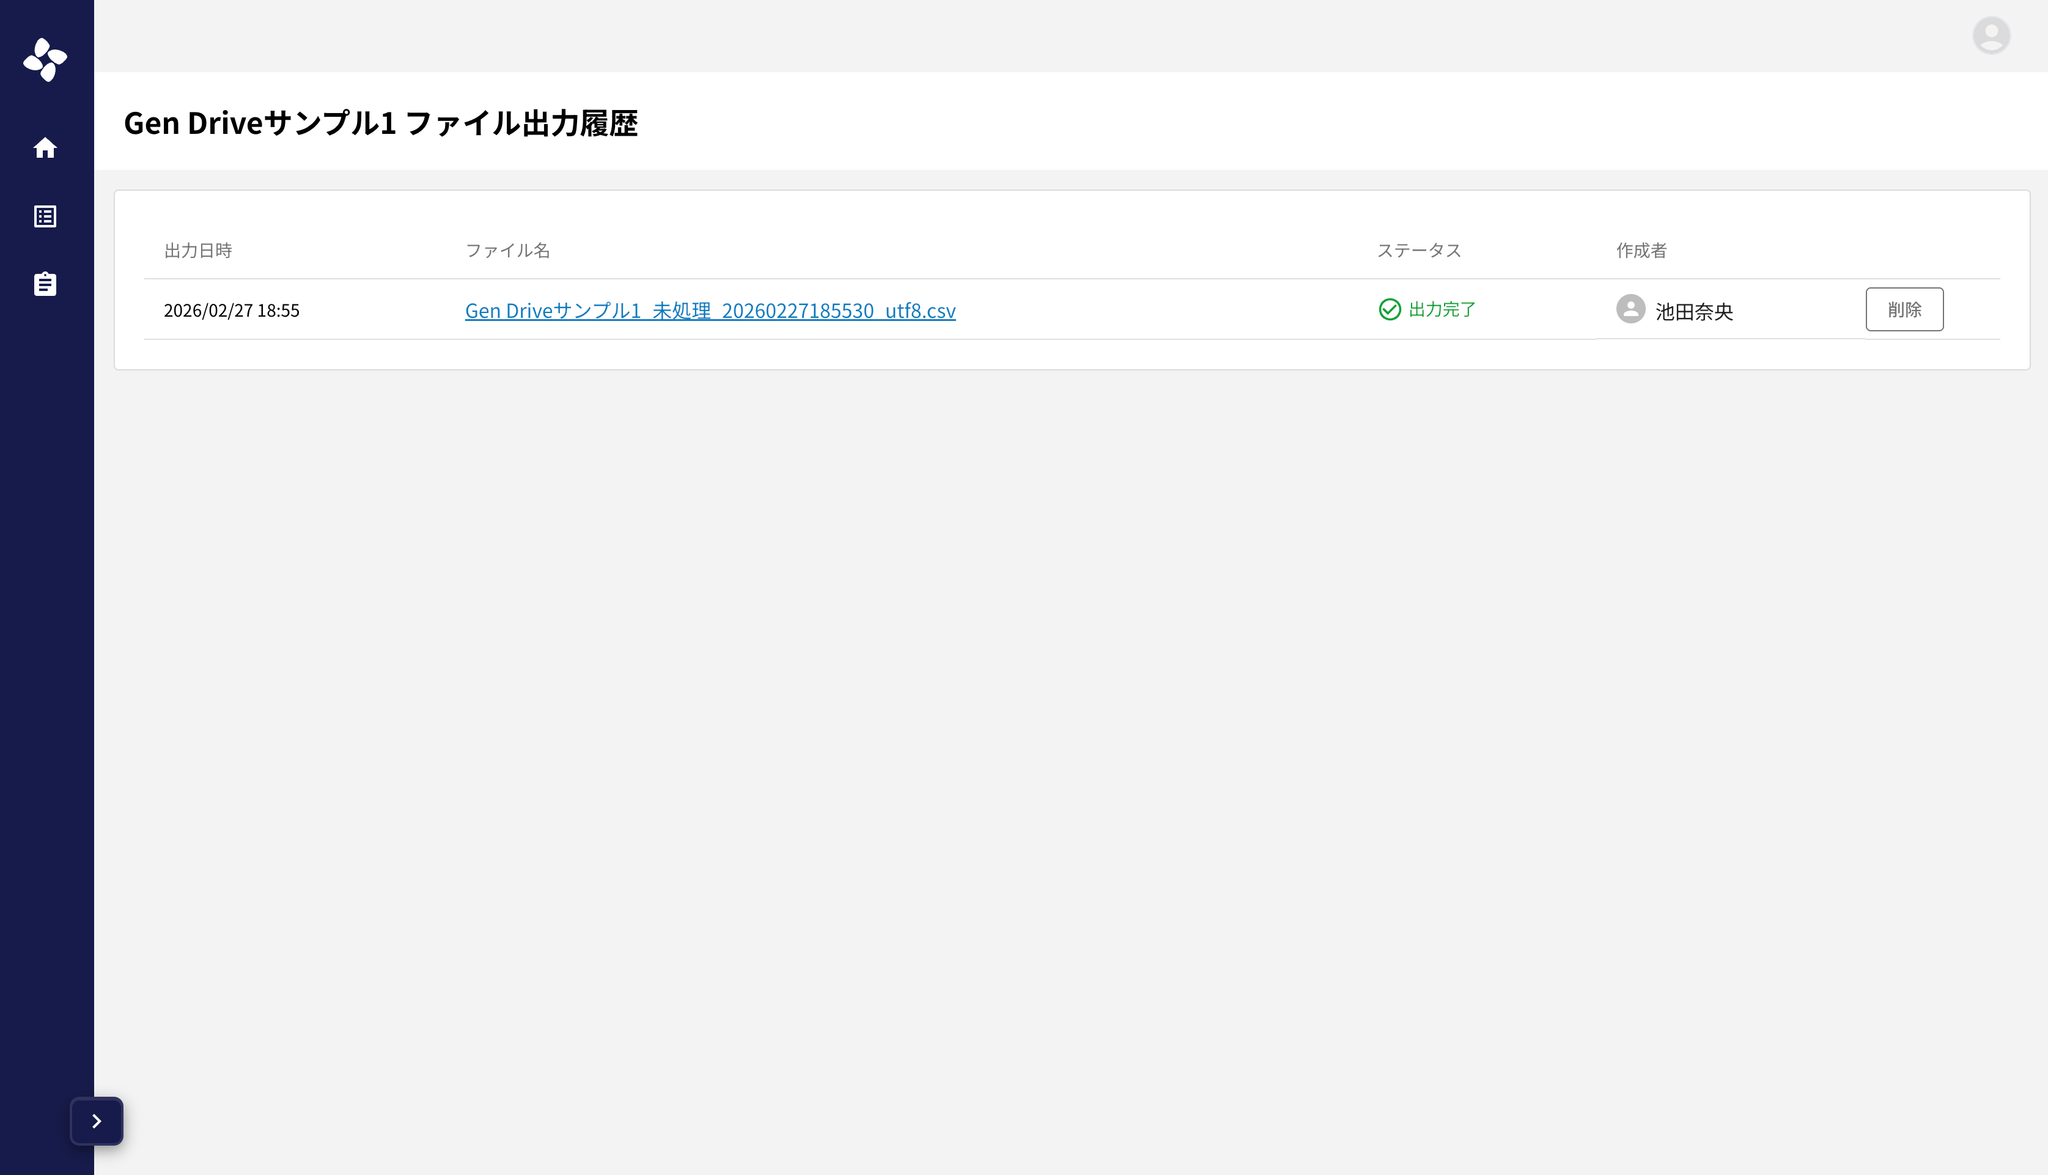
Task: Click the 出力完了 status text
Action: [x=1441, y=310]
